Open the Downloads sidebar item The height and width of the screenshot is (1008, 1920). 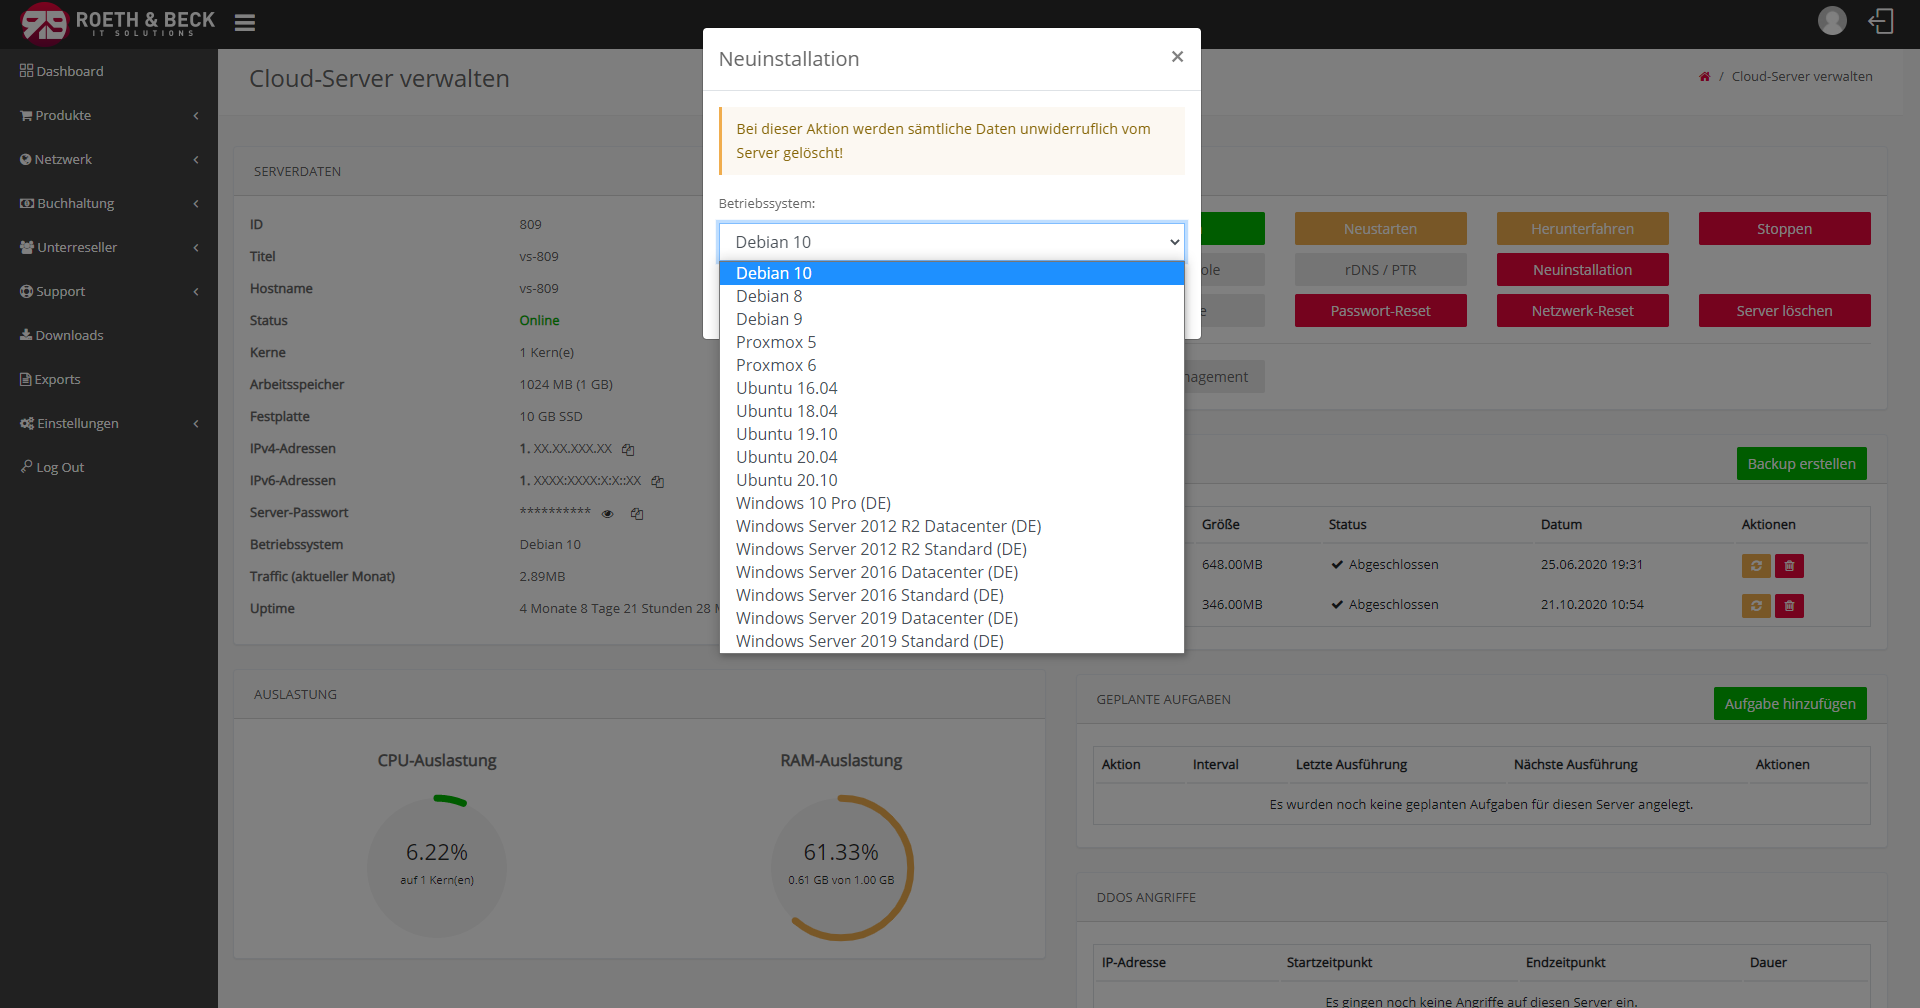69,335
